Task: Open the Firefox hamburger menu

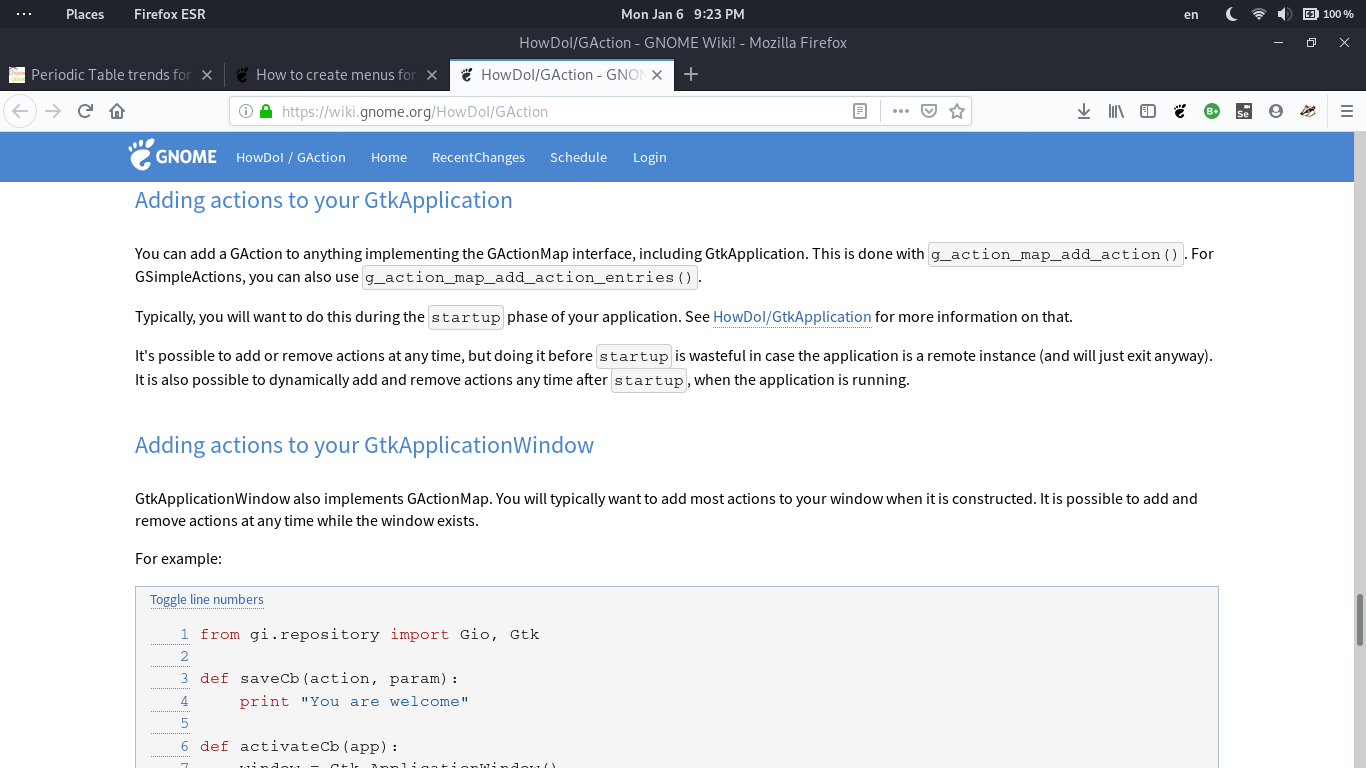Action: point(1347,111)
